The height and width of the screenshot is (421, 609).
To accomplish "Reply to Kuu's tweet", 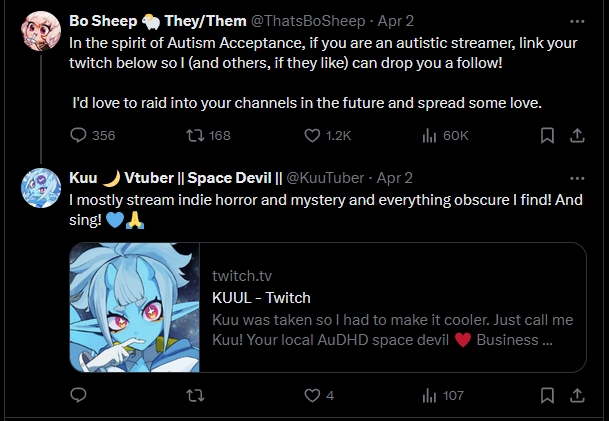I will (80, 395).
